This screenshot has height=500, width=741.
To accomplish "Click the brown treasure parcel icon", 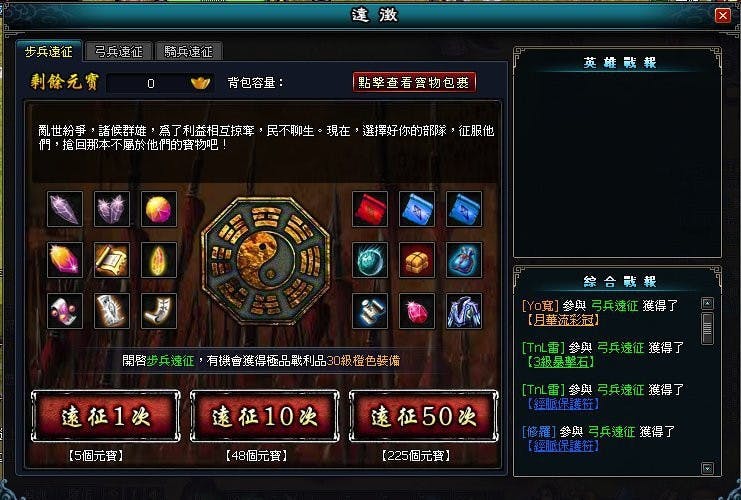I will 417,260.
